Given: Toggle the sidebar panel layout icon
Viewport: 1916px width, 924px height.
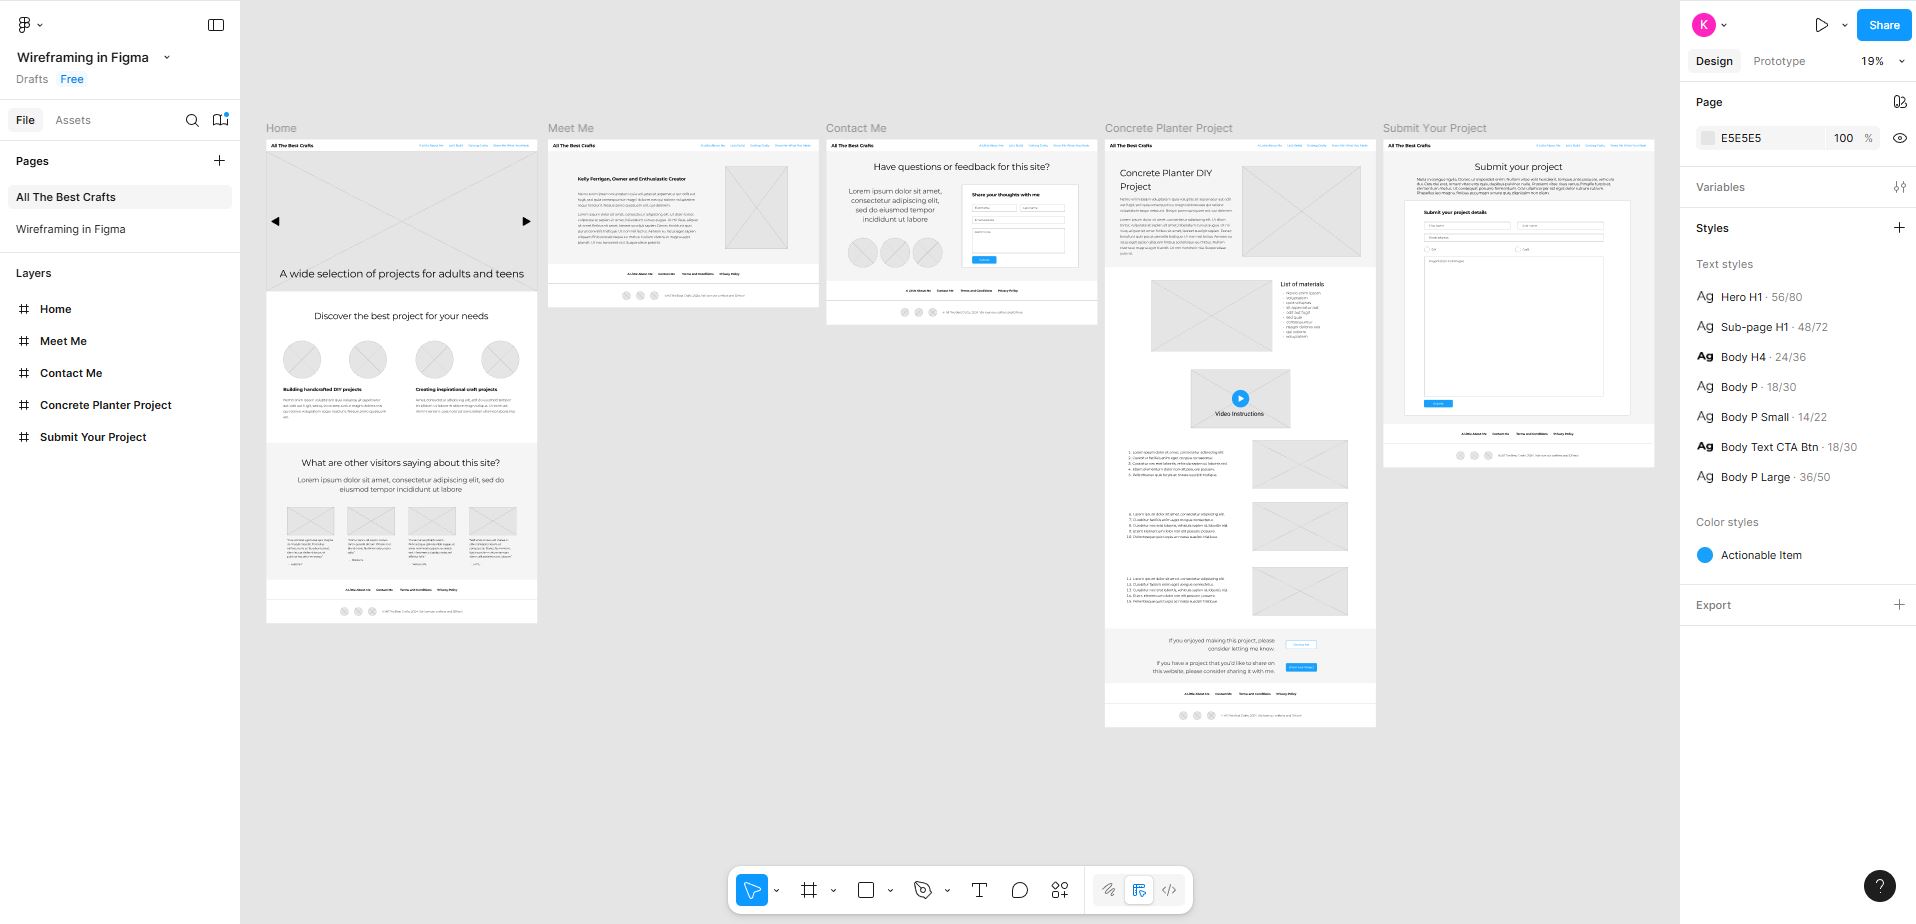Looking at the screenshot, I should coord(216,25).
